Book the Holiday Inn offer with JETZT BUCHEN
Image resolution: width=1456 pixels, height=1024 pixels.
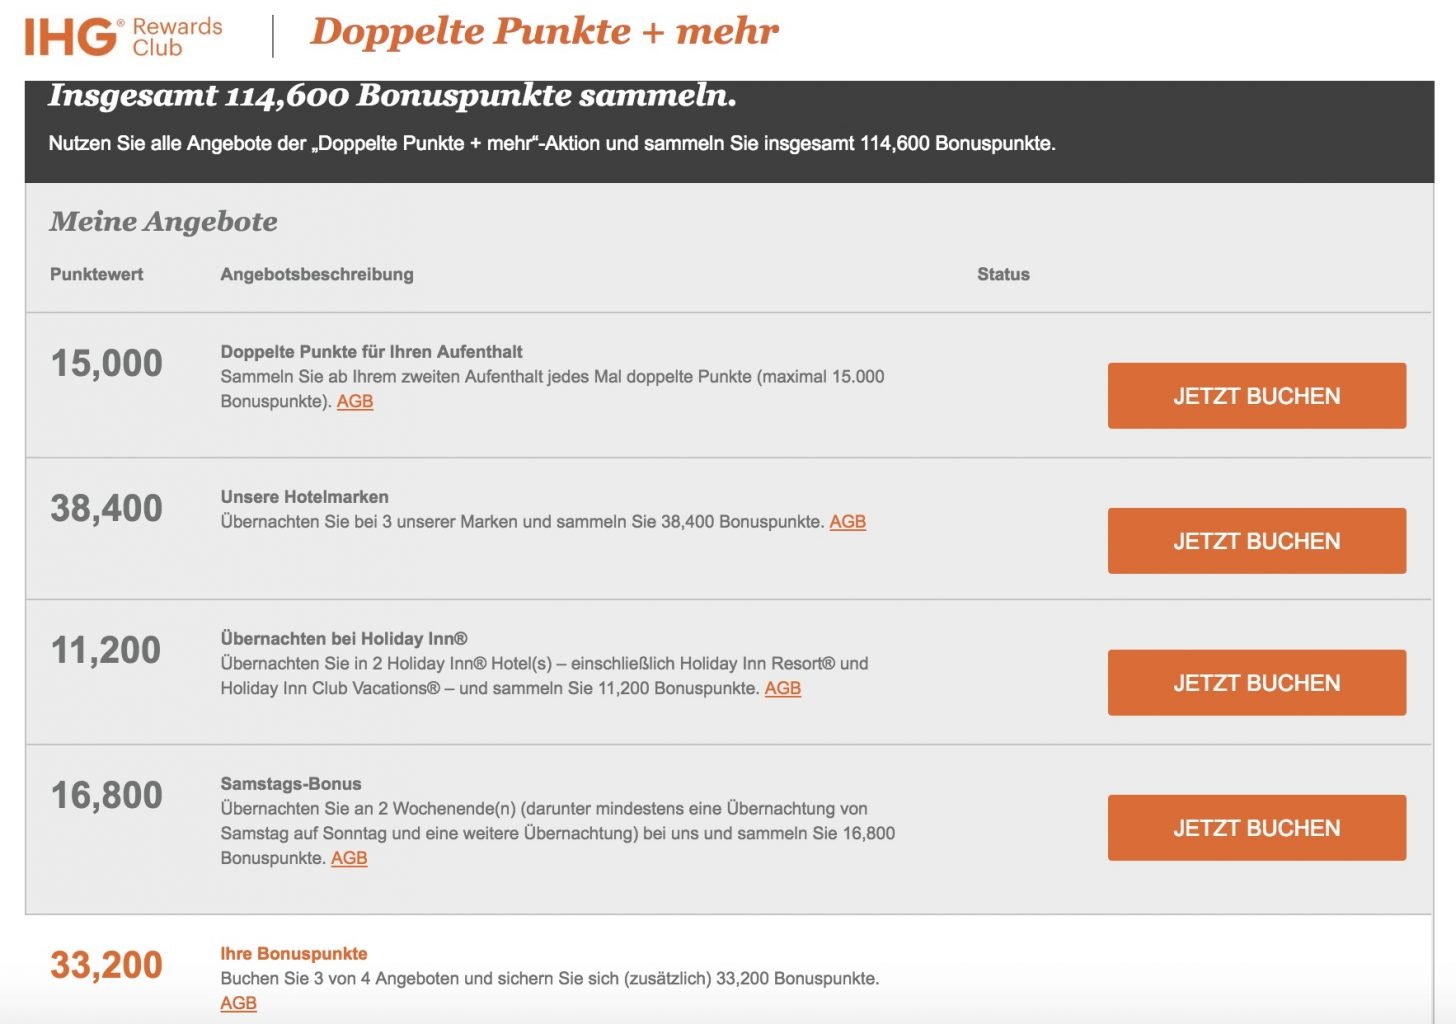(1256, 683)
